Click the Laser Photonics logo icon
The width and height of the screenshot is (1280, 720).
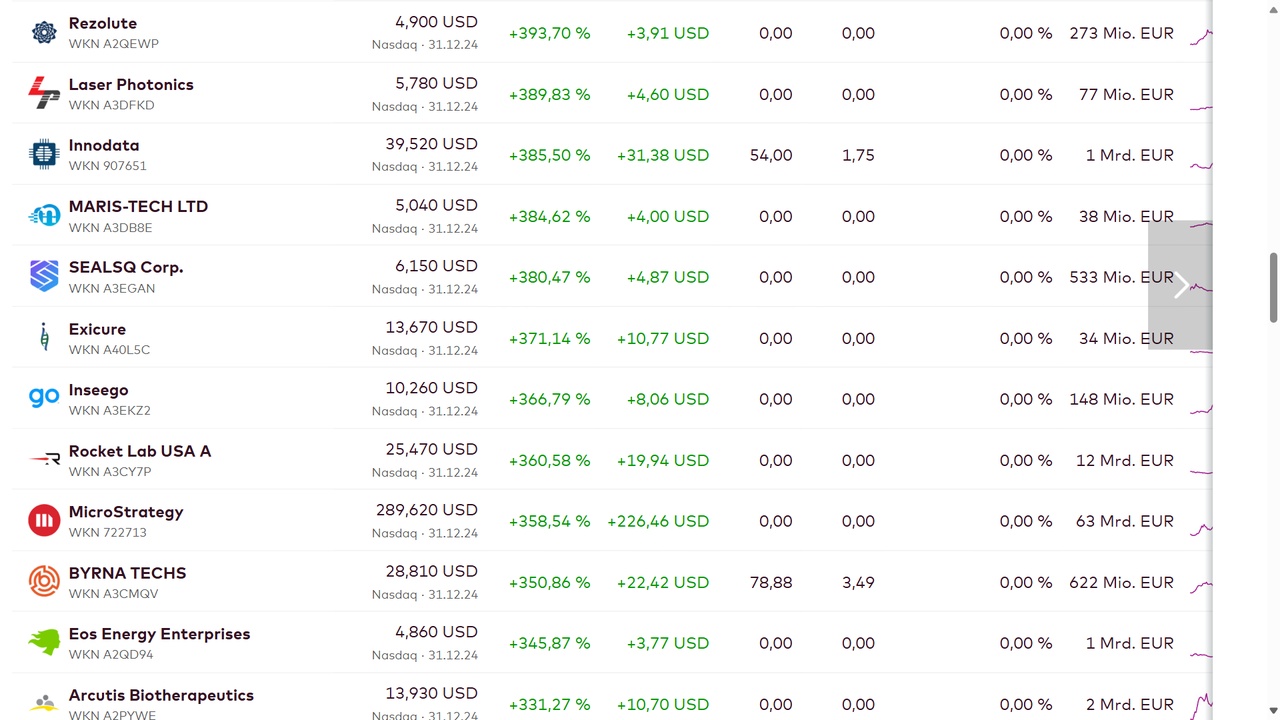pos(44,94)
